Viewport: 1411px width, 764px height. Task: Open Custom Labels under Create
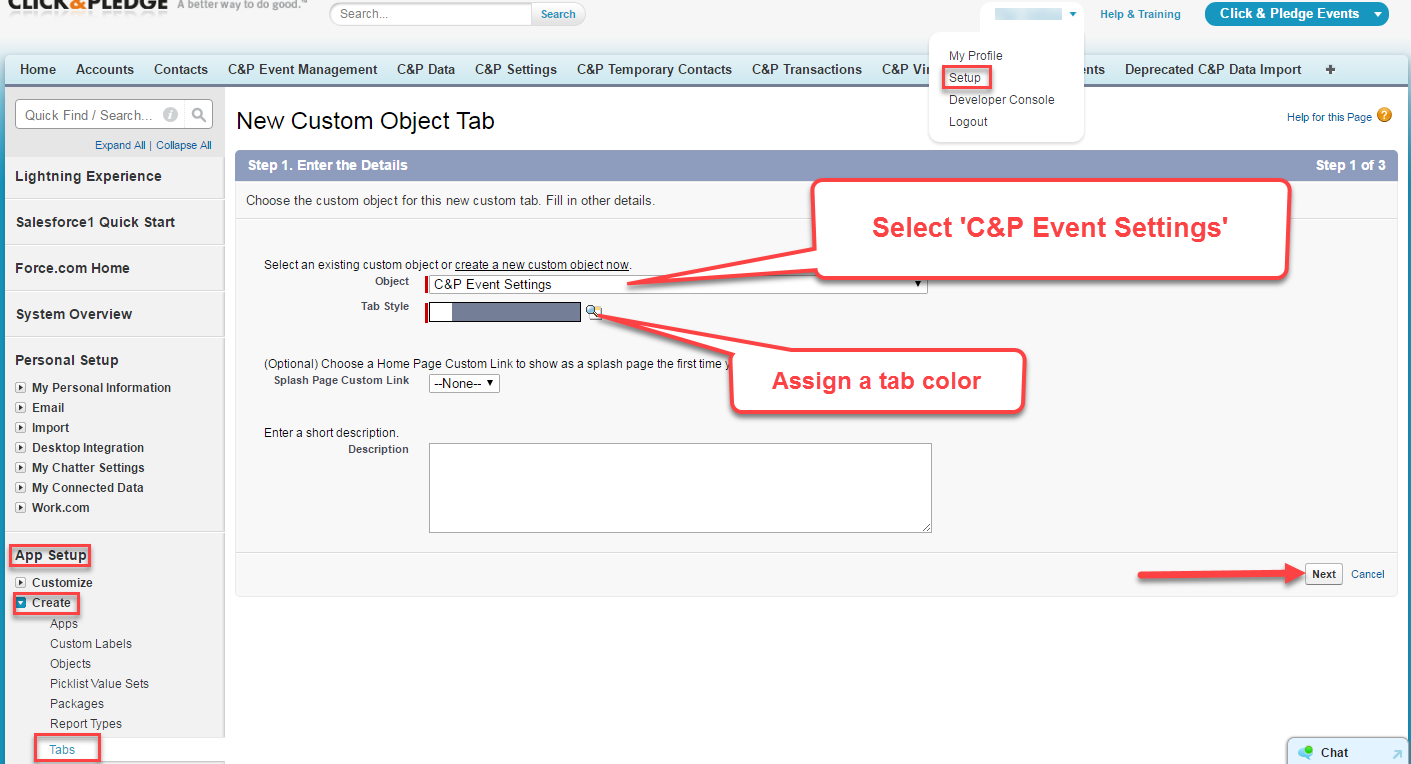(91, 643)
